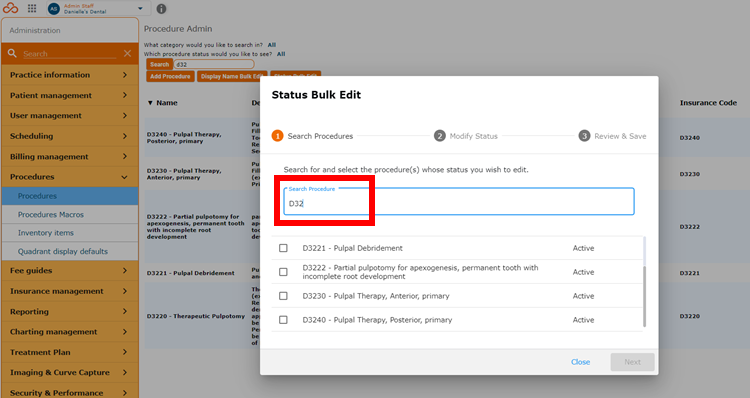Viewport: 750px width, 398px height.
Task: Open the Procedures submenu item
Action: click(x=70, y=196)
